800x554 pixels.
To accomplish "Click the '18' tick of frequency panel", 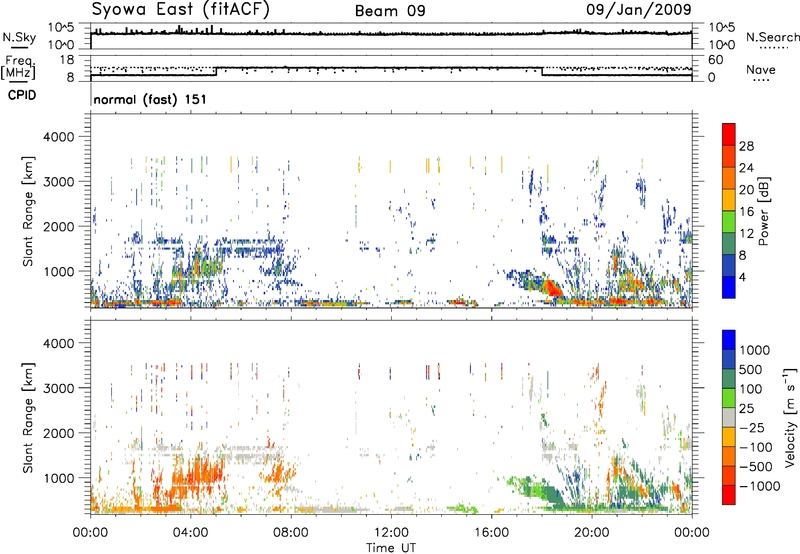I will [x=66, y=60].
